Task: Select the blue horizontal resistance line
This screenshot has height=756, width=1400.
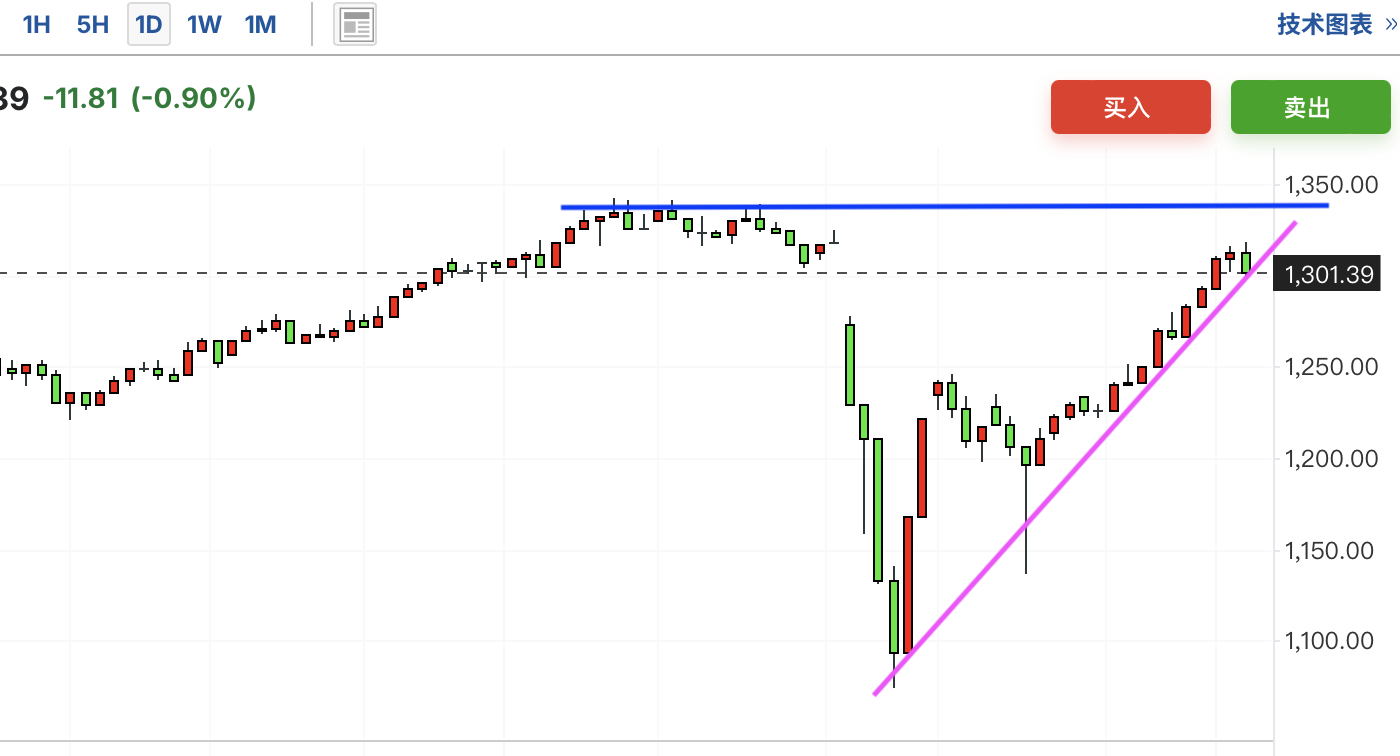Action: [945, 206]
